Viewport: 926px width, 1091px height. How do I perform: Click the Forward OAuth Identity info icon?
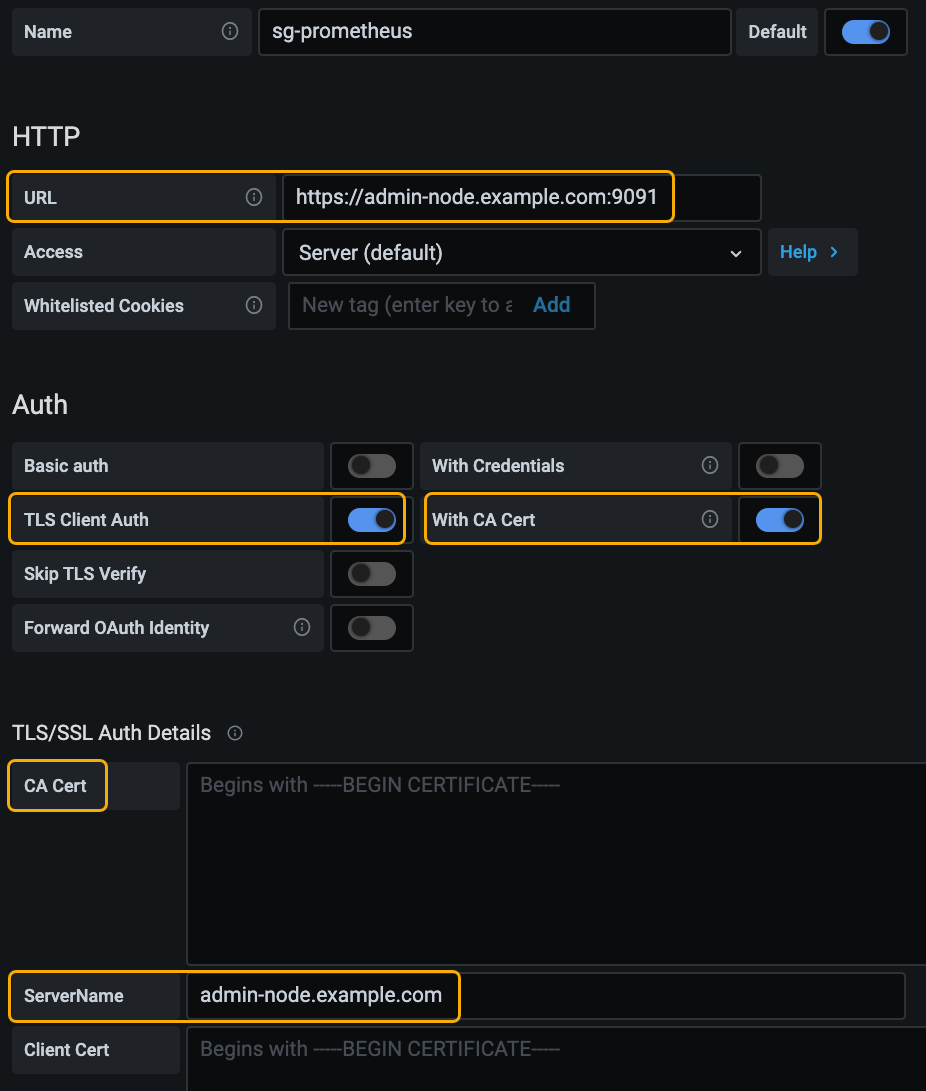tap(301, 627)
